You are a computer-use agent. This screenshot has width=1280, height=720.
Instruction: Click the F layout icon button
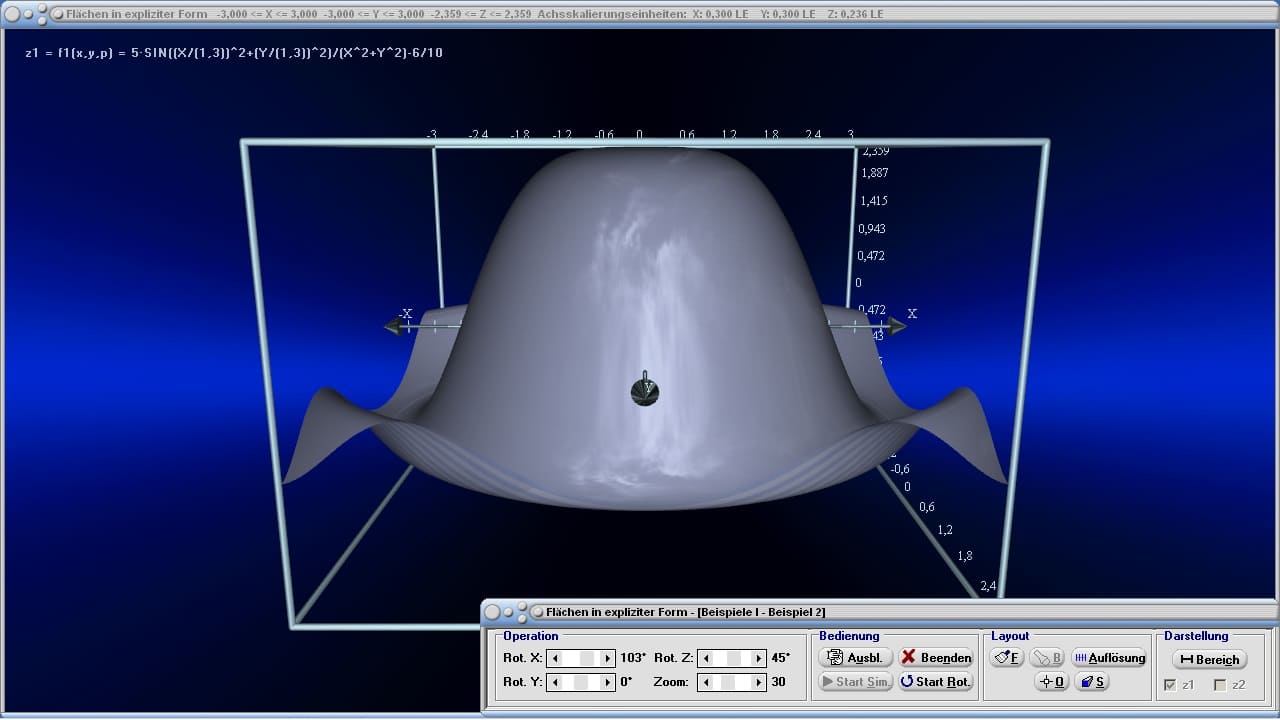(x=1006, y=657)
